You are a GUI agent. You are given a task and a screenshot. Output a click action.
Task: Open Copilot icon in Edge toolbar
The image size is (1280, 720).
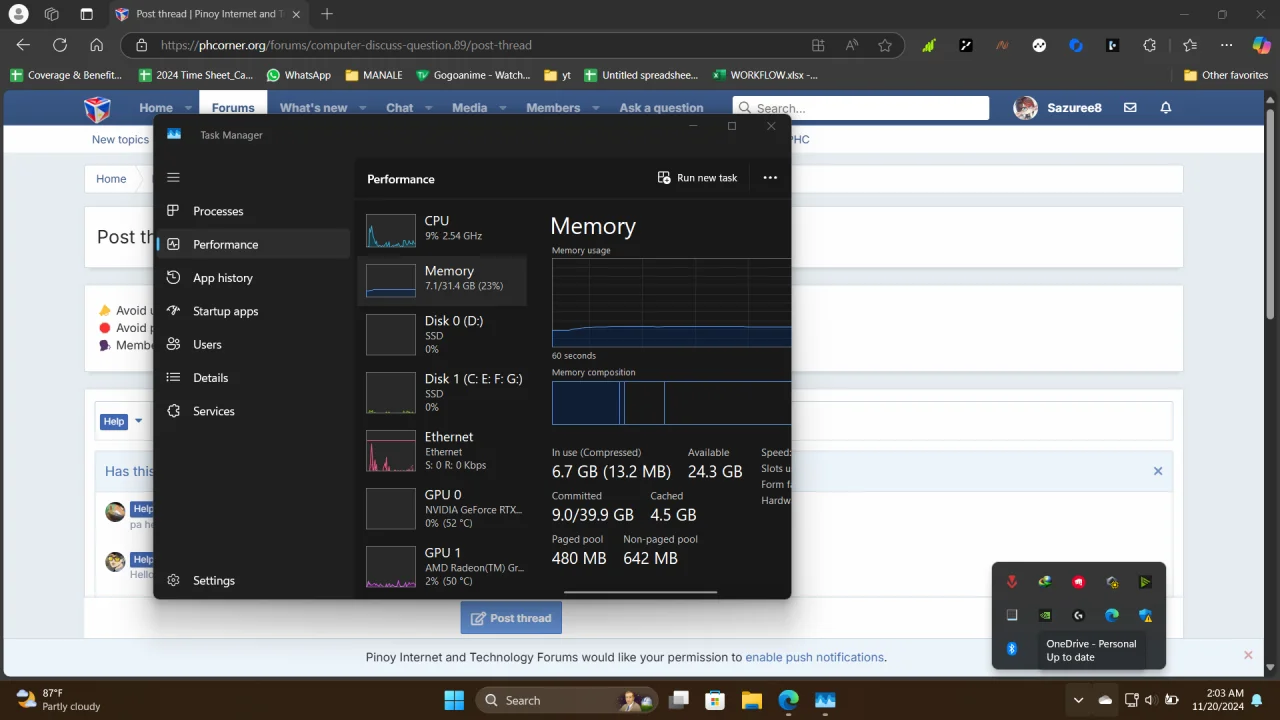click(x=1262, y=45)
